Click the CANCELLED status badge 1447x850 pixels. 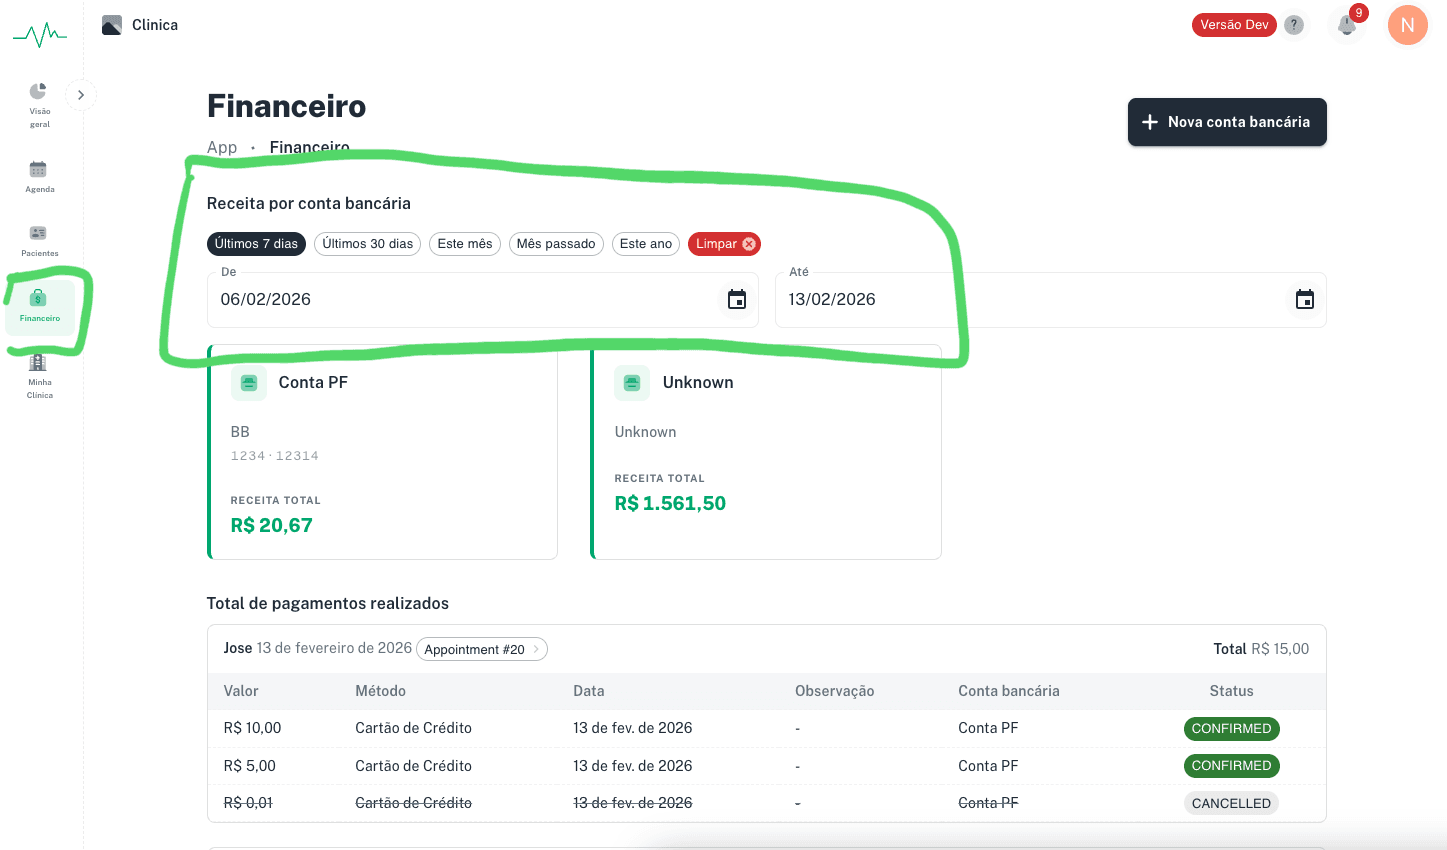1231,804
